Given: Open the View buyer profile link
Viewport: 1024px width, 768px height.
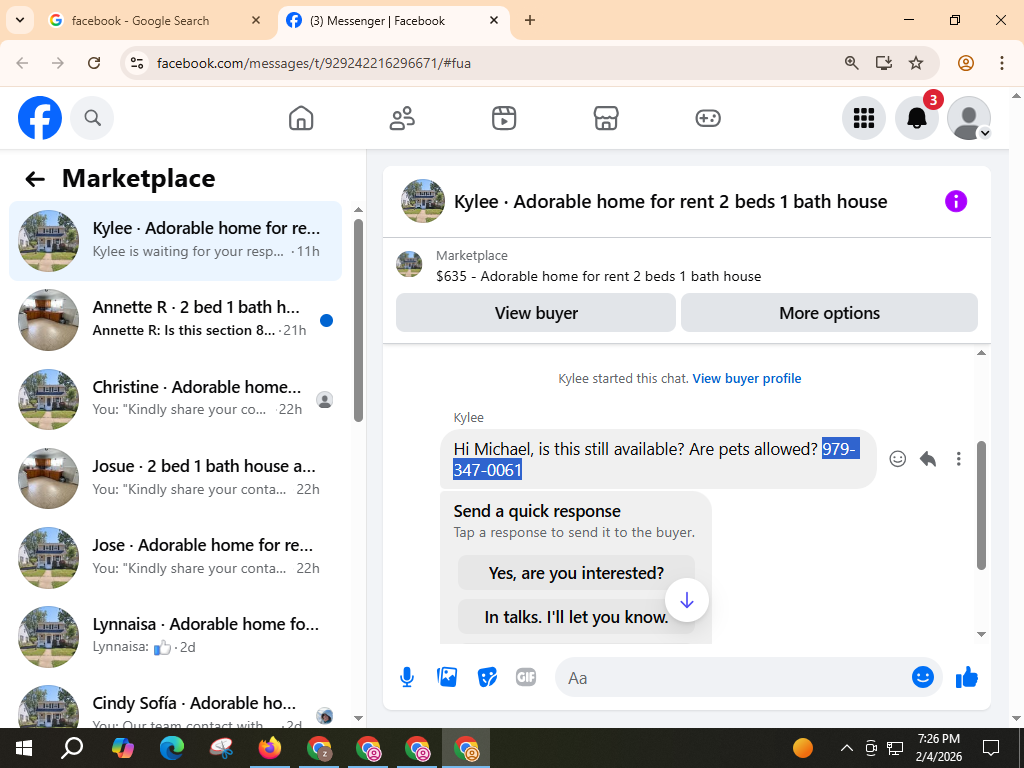Looking at the screenshot, I should tap(746, 379).
